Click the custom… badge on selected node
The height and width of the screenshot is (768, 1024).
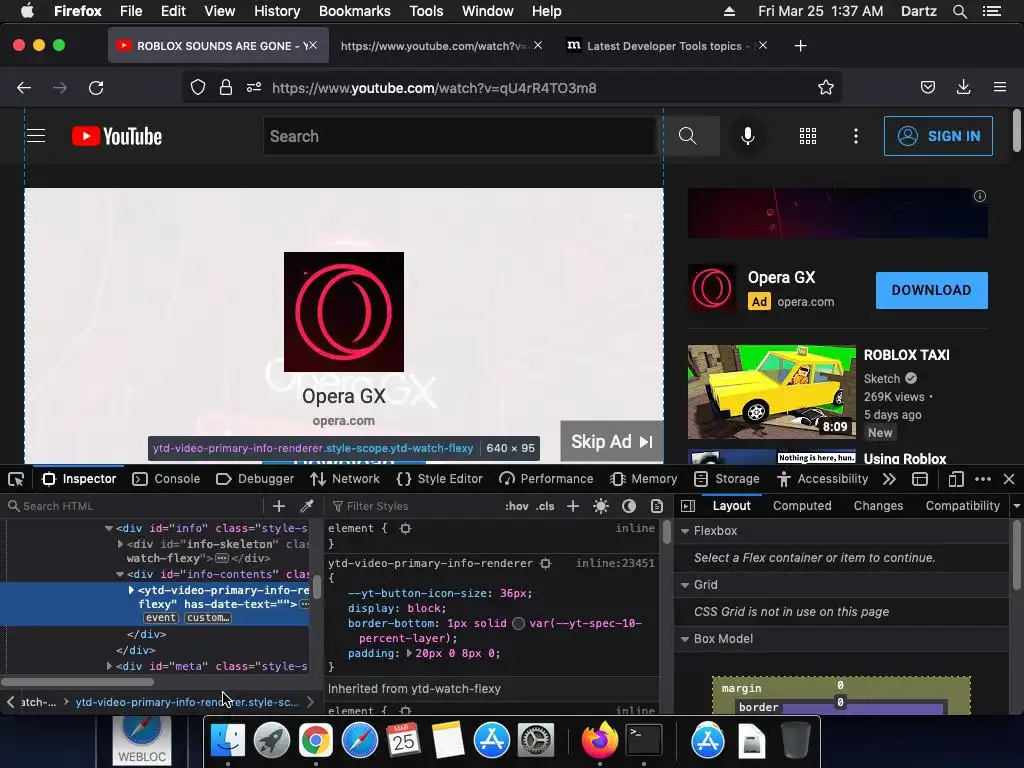(x=208, y=618)
